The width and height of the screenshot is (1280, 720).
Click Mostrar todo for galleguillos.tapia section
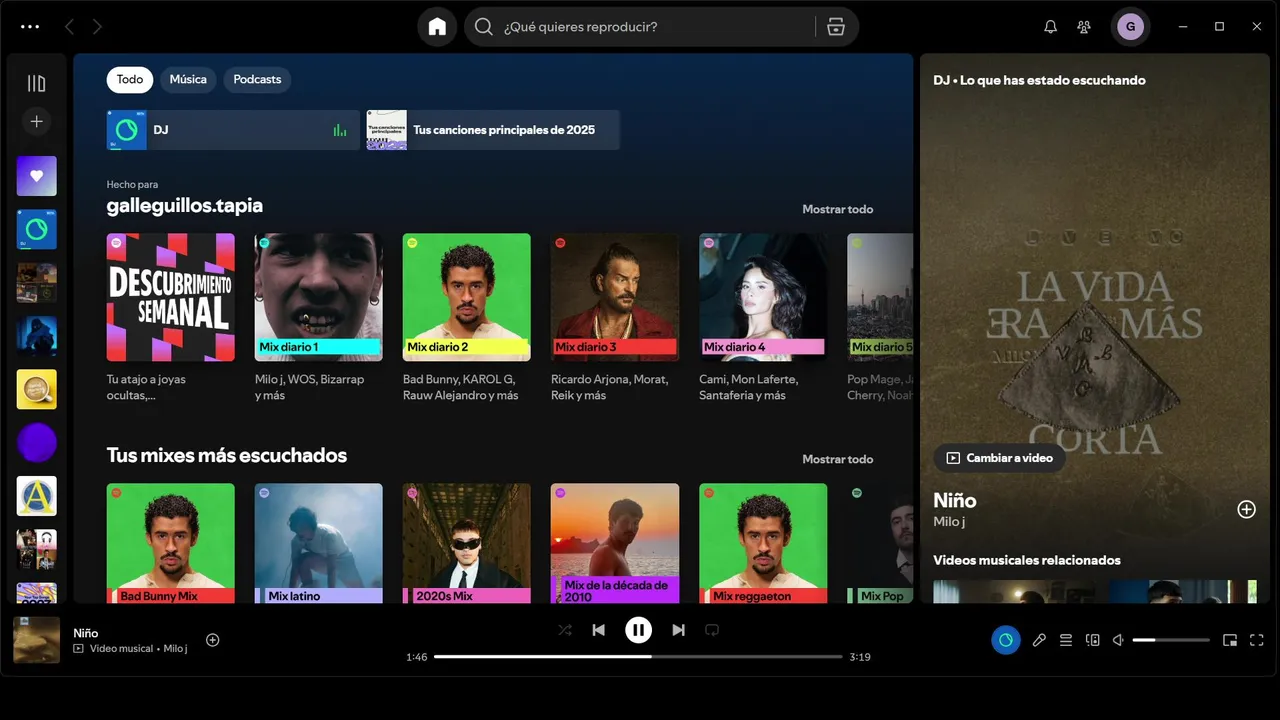837,209
